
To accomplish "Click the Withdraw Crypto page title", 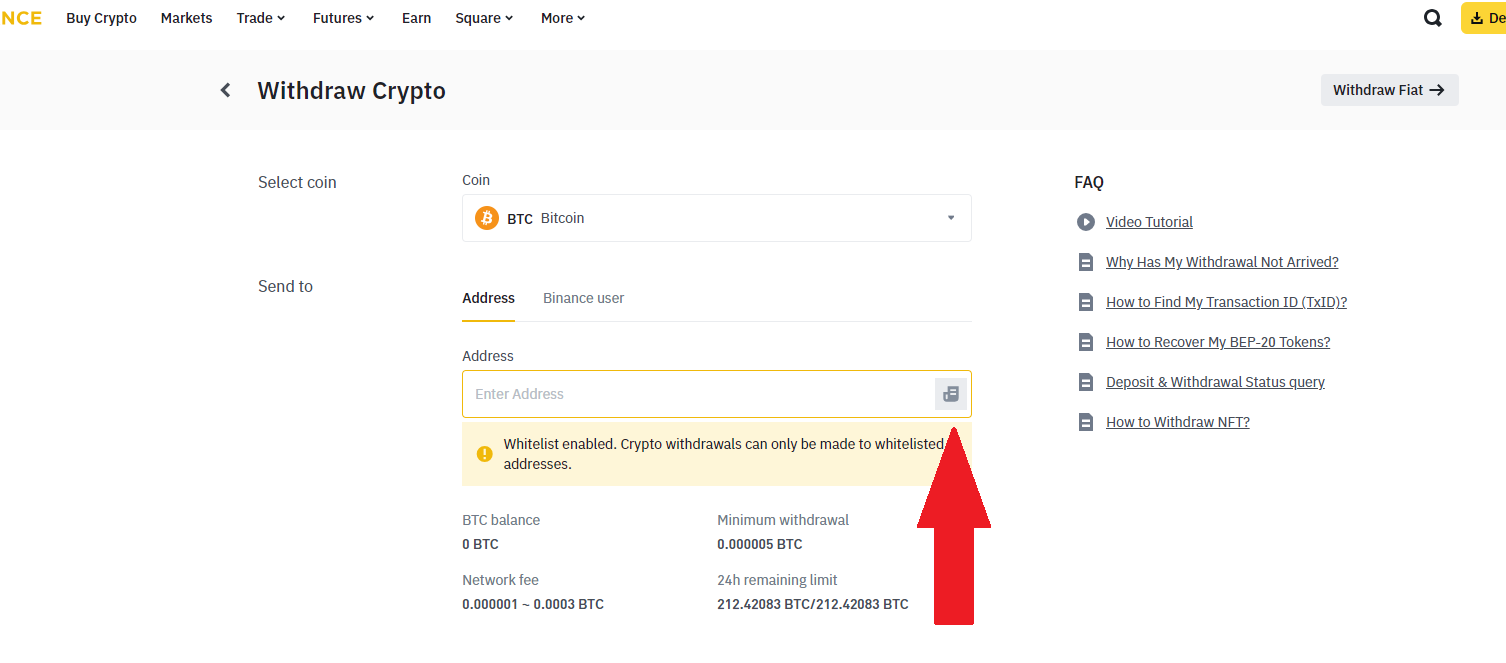I will coord(352,90).
